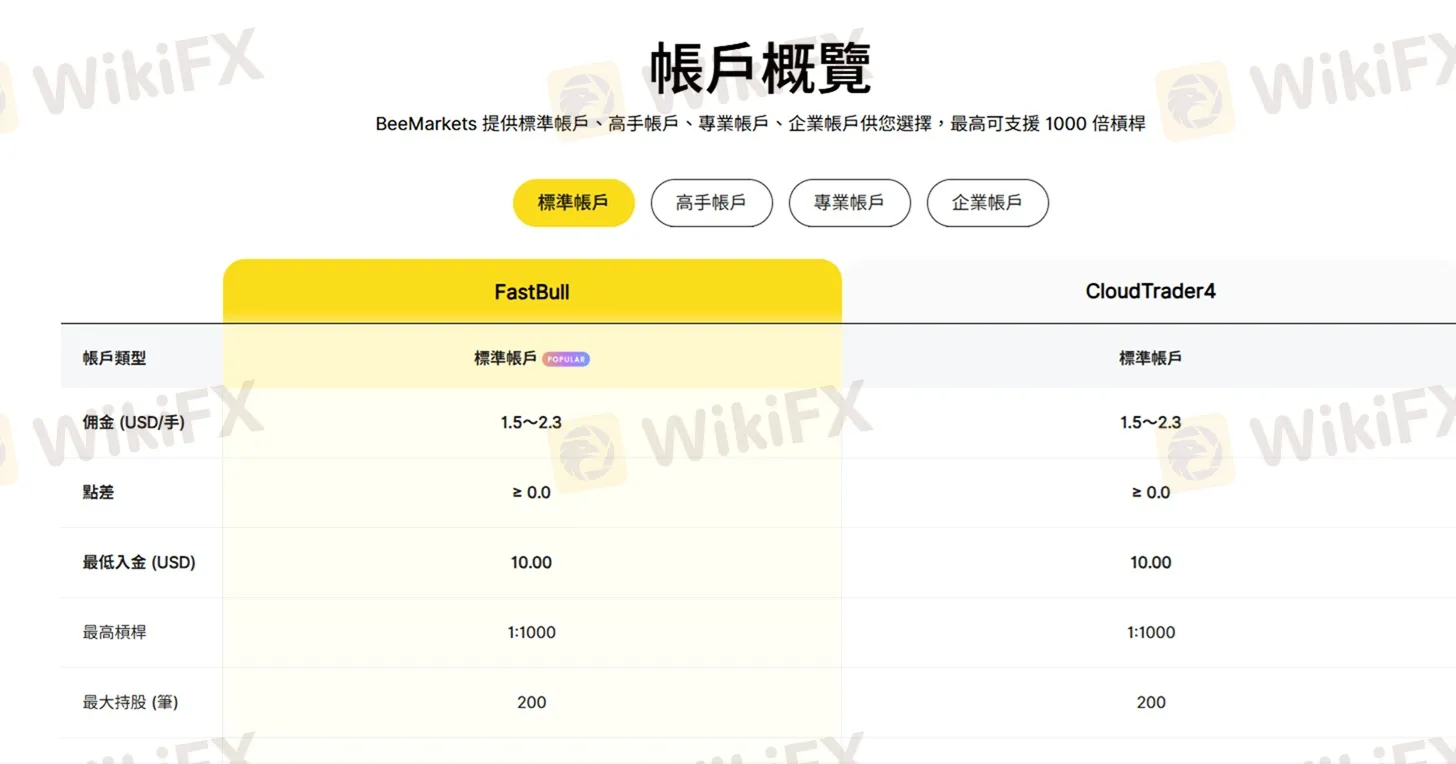Click the FastBull yellow column header

pos(532,292)
